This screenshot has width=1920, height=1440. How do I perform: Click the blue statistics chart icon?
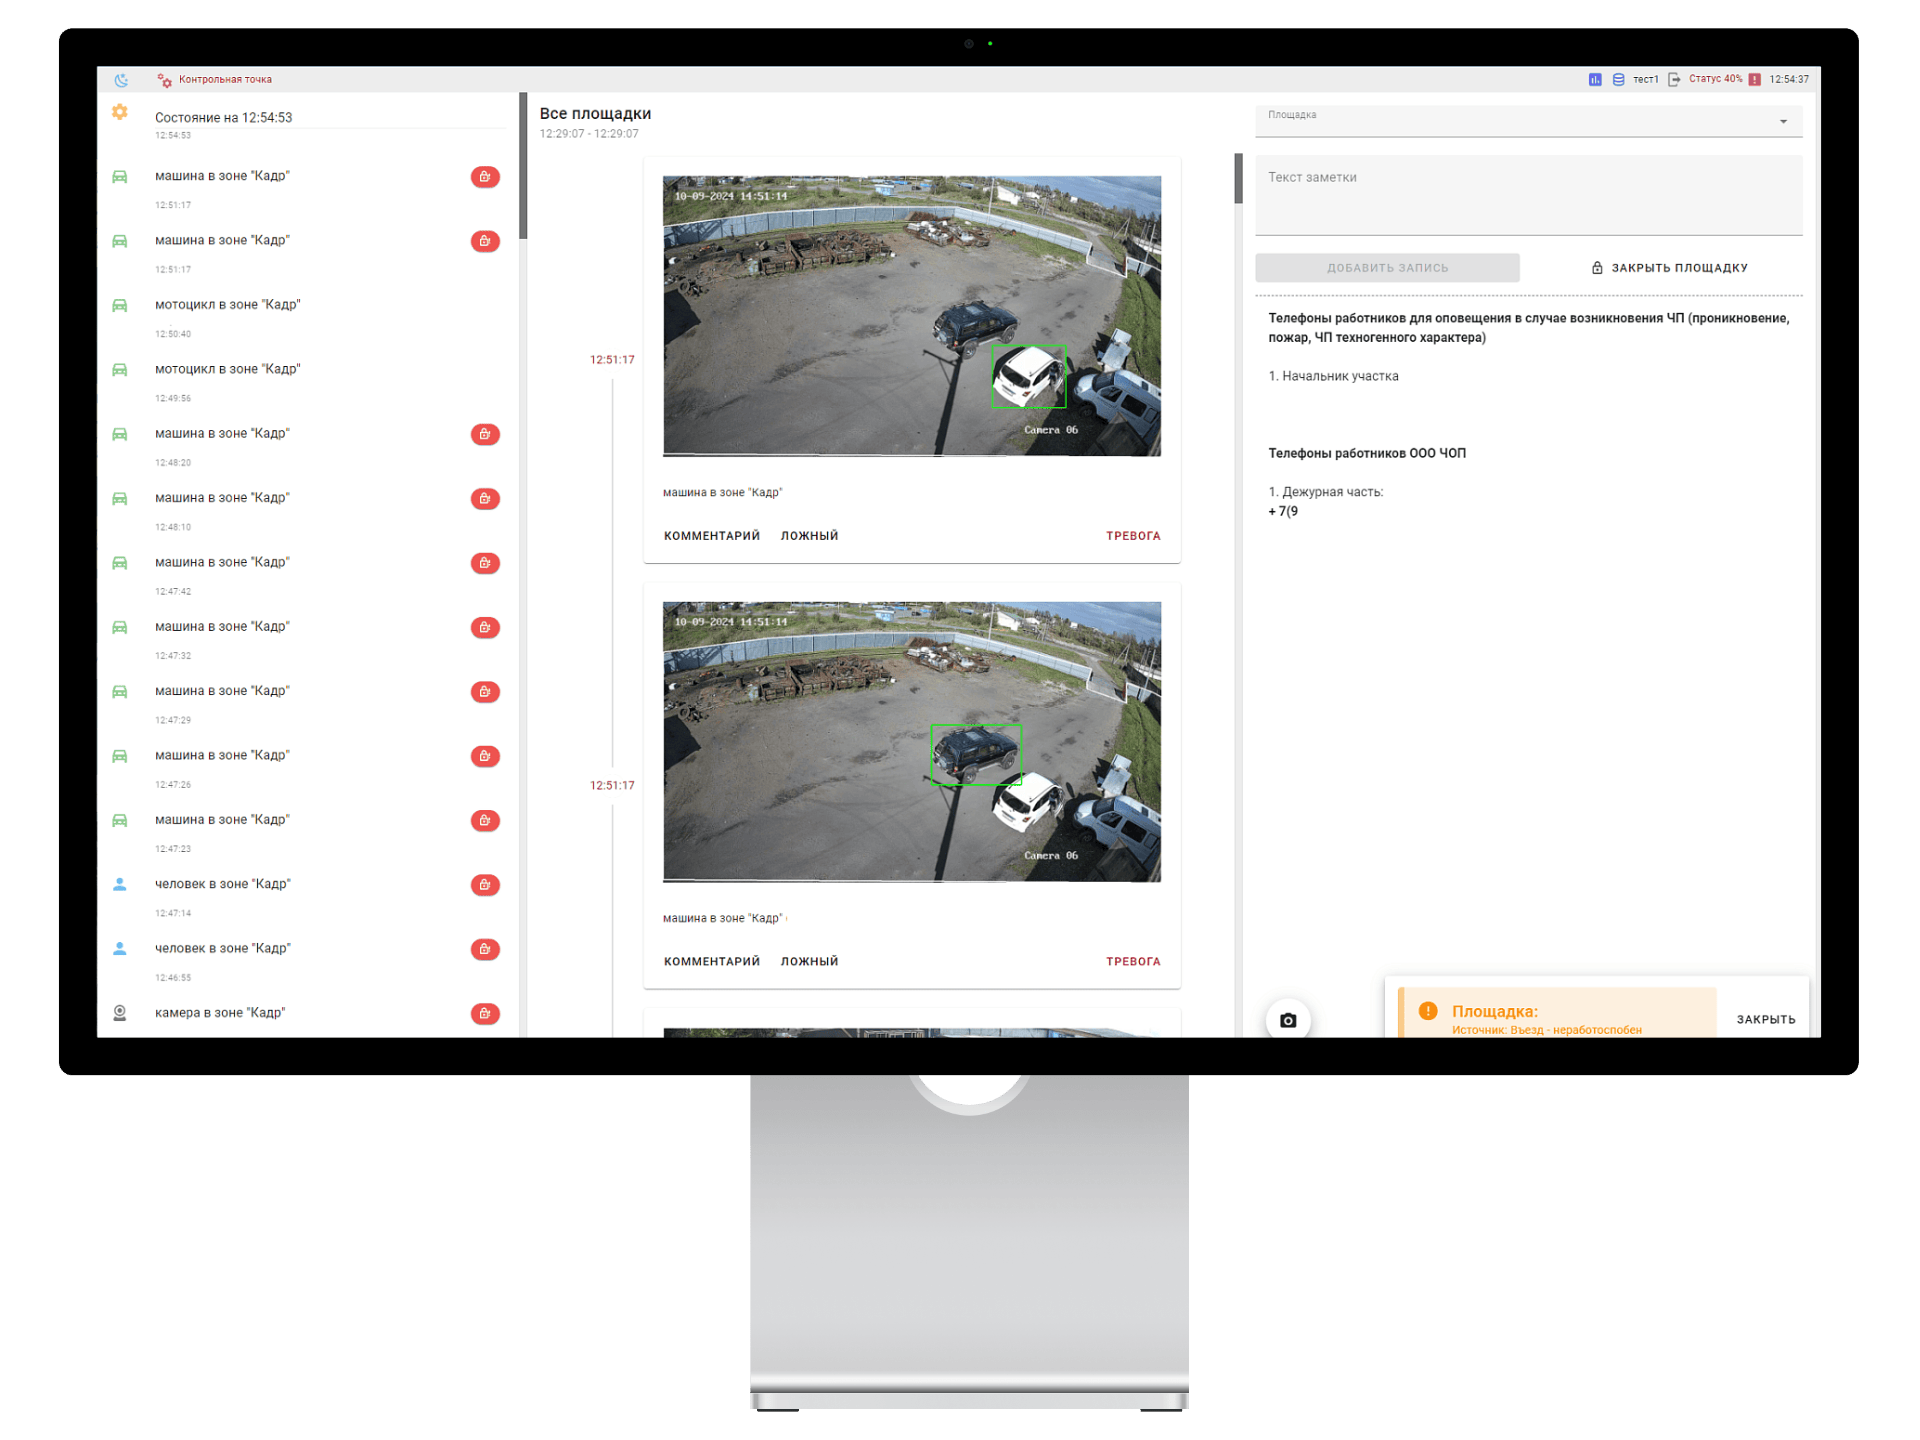[1595, 80]
